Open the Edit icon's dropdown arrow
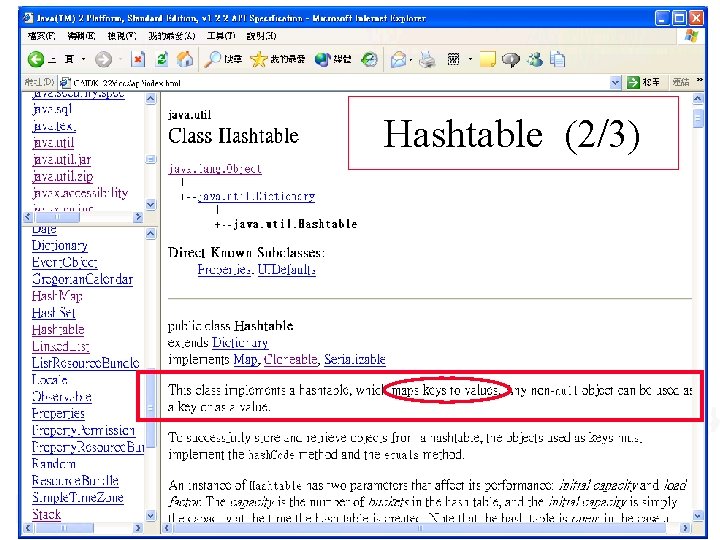Image resolution: width=720 pixels, height=540 pixels. pyautogui.click(x=470, y=59)
